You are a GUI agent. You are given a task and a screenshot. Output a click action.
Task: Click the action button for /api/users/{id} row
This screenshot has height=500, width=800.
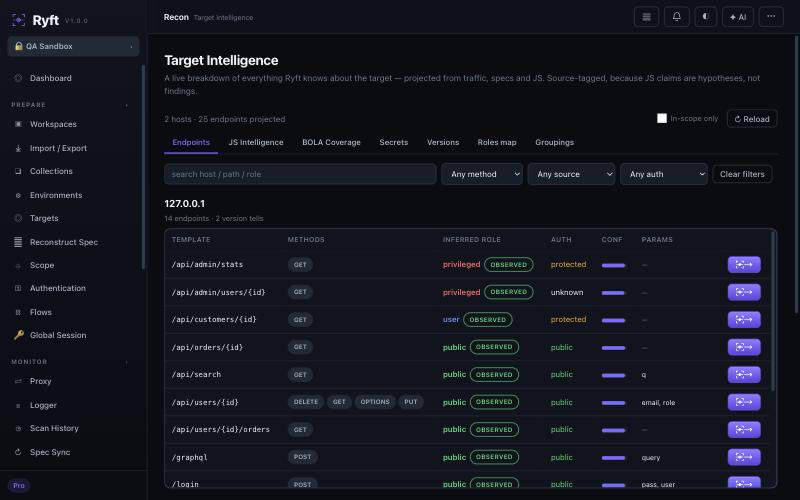point(744,402)
